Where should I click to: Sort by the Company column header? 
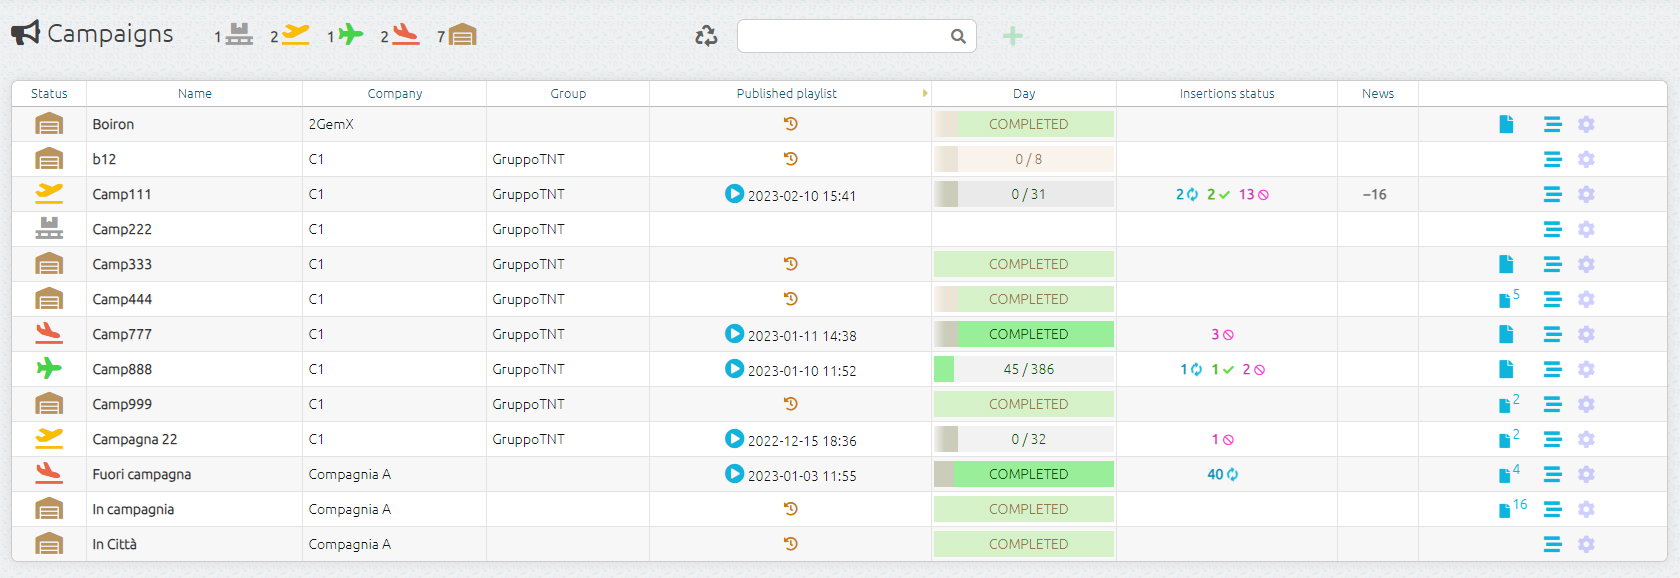tap(395, 93)
